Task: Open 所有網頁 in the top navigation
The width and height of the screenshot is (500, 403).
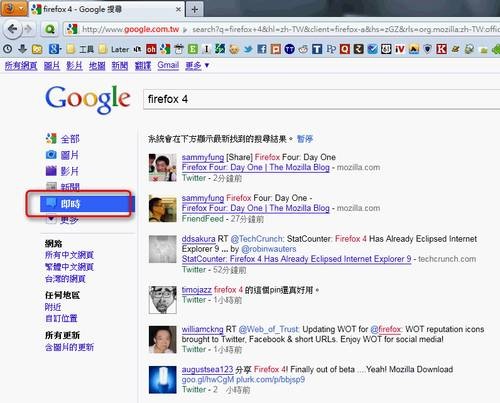Action: [x=21, y=66]
